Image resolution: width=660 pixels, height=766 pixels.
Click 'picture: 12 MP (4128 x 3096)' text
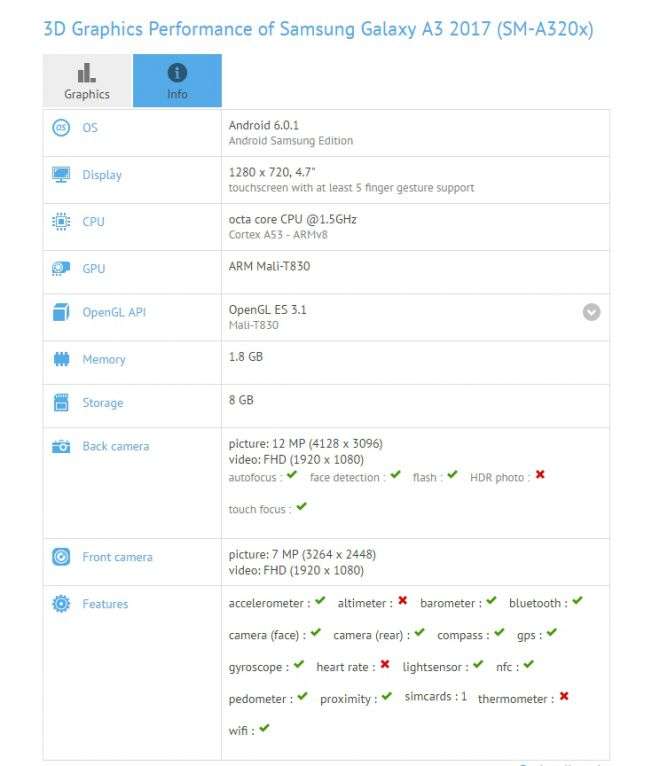coord(306,444)
